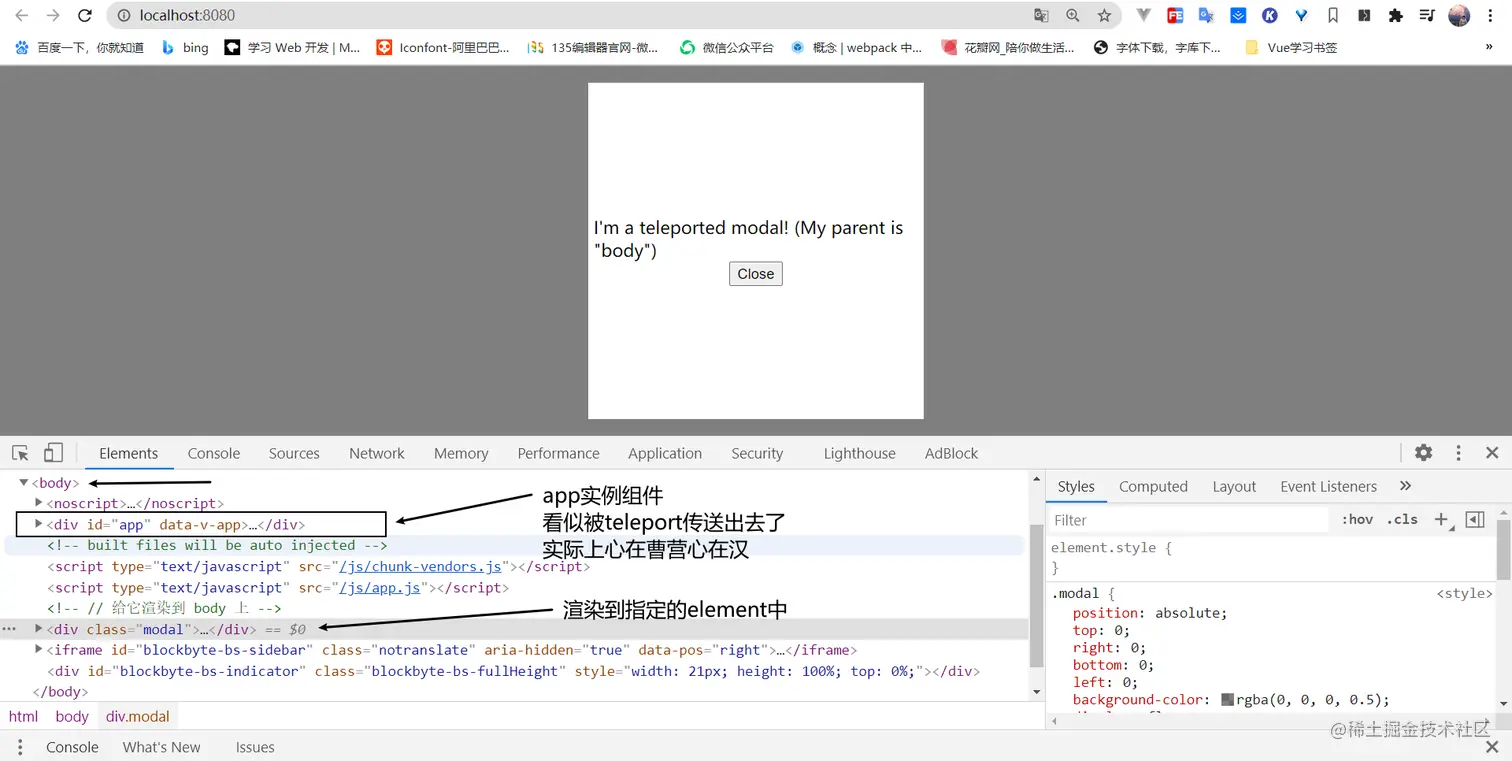This screenshot has width=1512, height=761.
Task: Expand the noscript node
Action: coord(38,503)
